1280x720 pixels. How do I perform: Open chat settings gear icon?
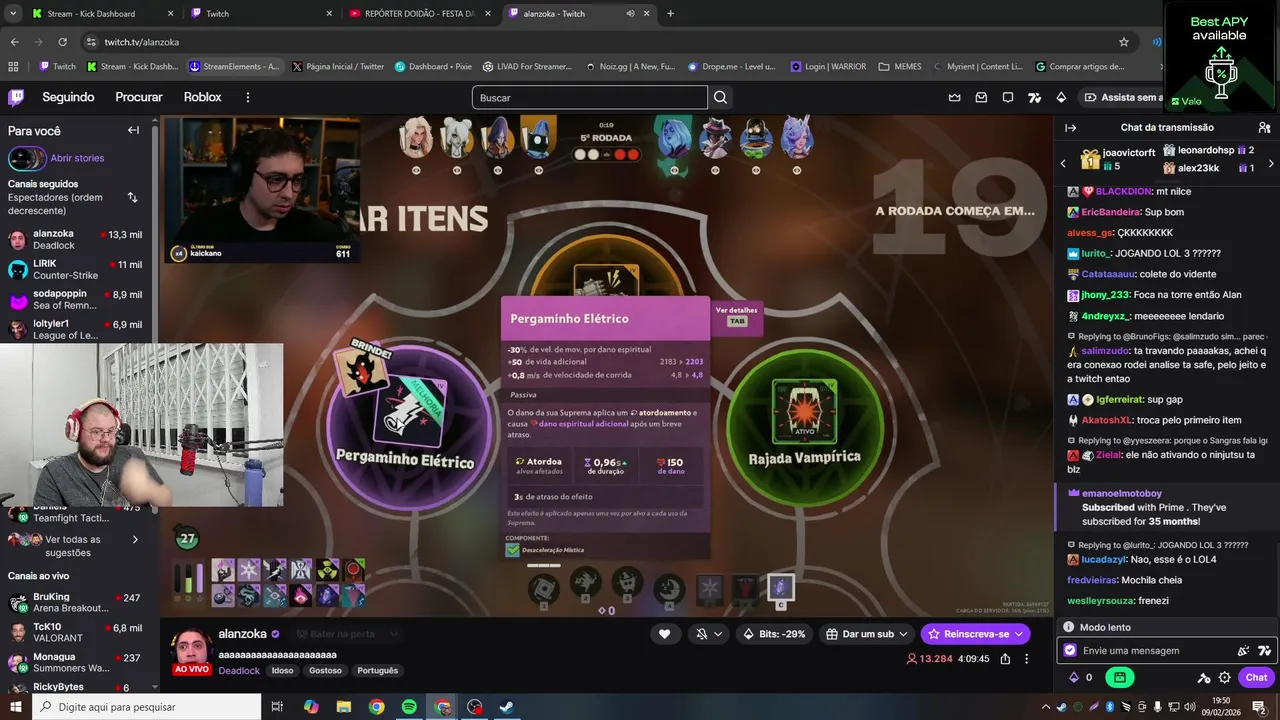coord(1224,677)
